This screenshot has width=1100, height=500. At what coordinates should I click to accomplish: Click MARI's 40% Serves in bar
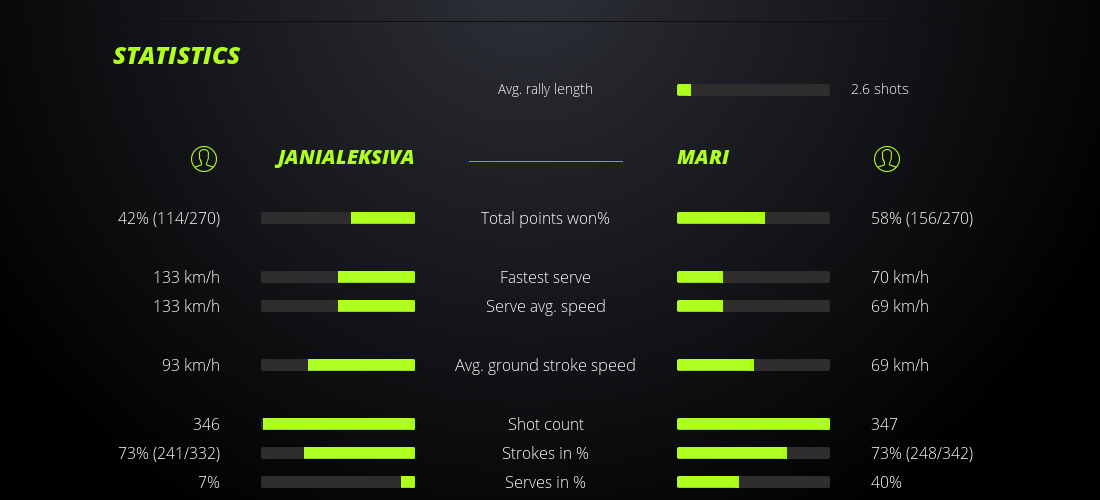pyautogui.click(x=753, y=482)
